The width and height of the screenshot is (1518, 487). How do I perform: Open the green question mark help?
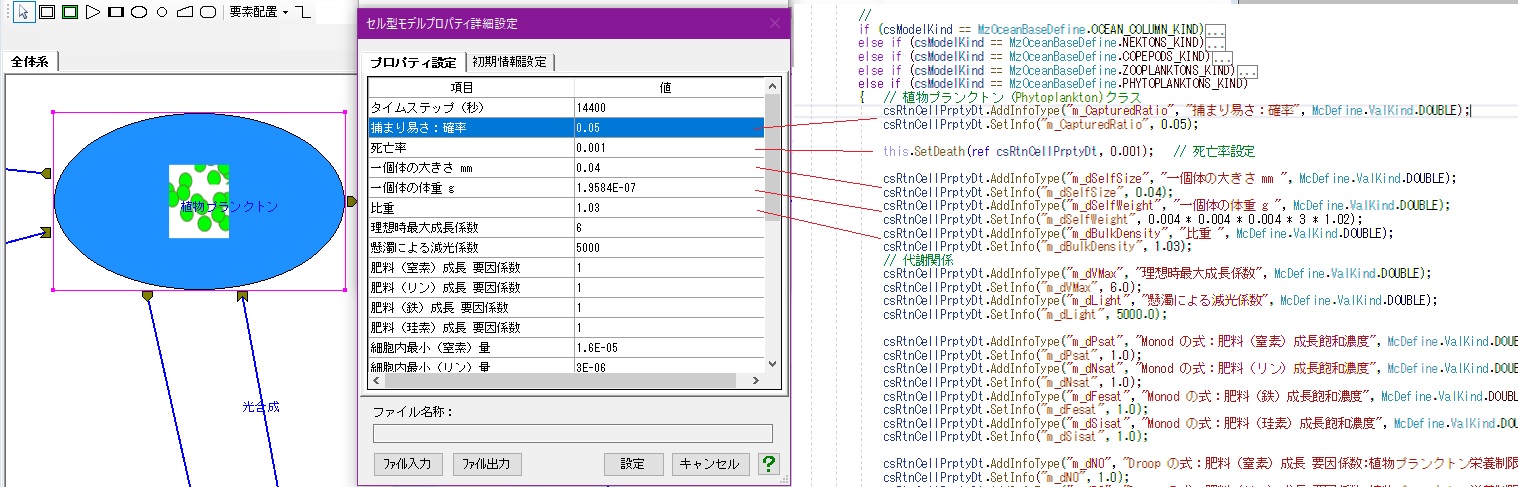[x=768, y=464]
